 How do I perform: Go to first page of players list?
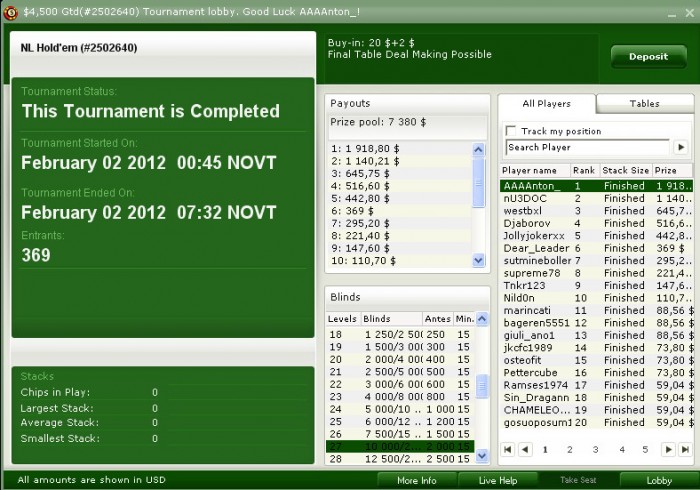tap(508, 449)
